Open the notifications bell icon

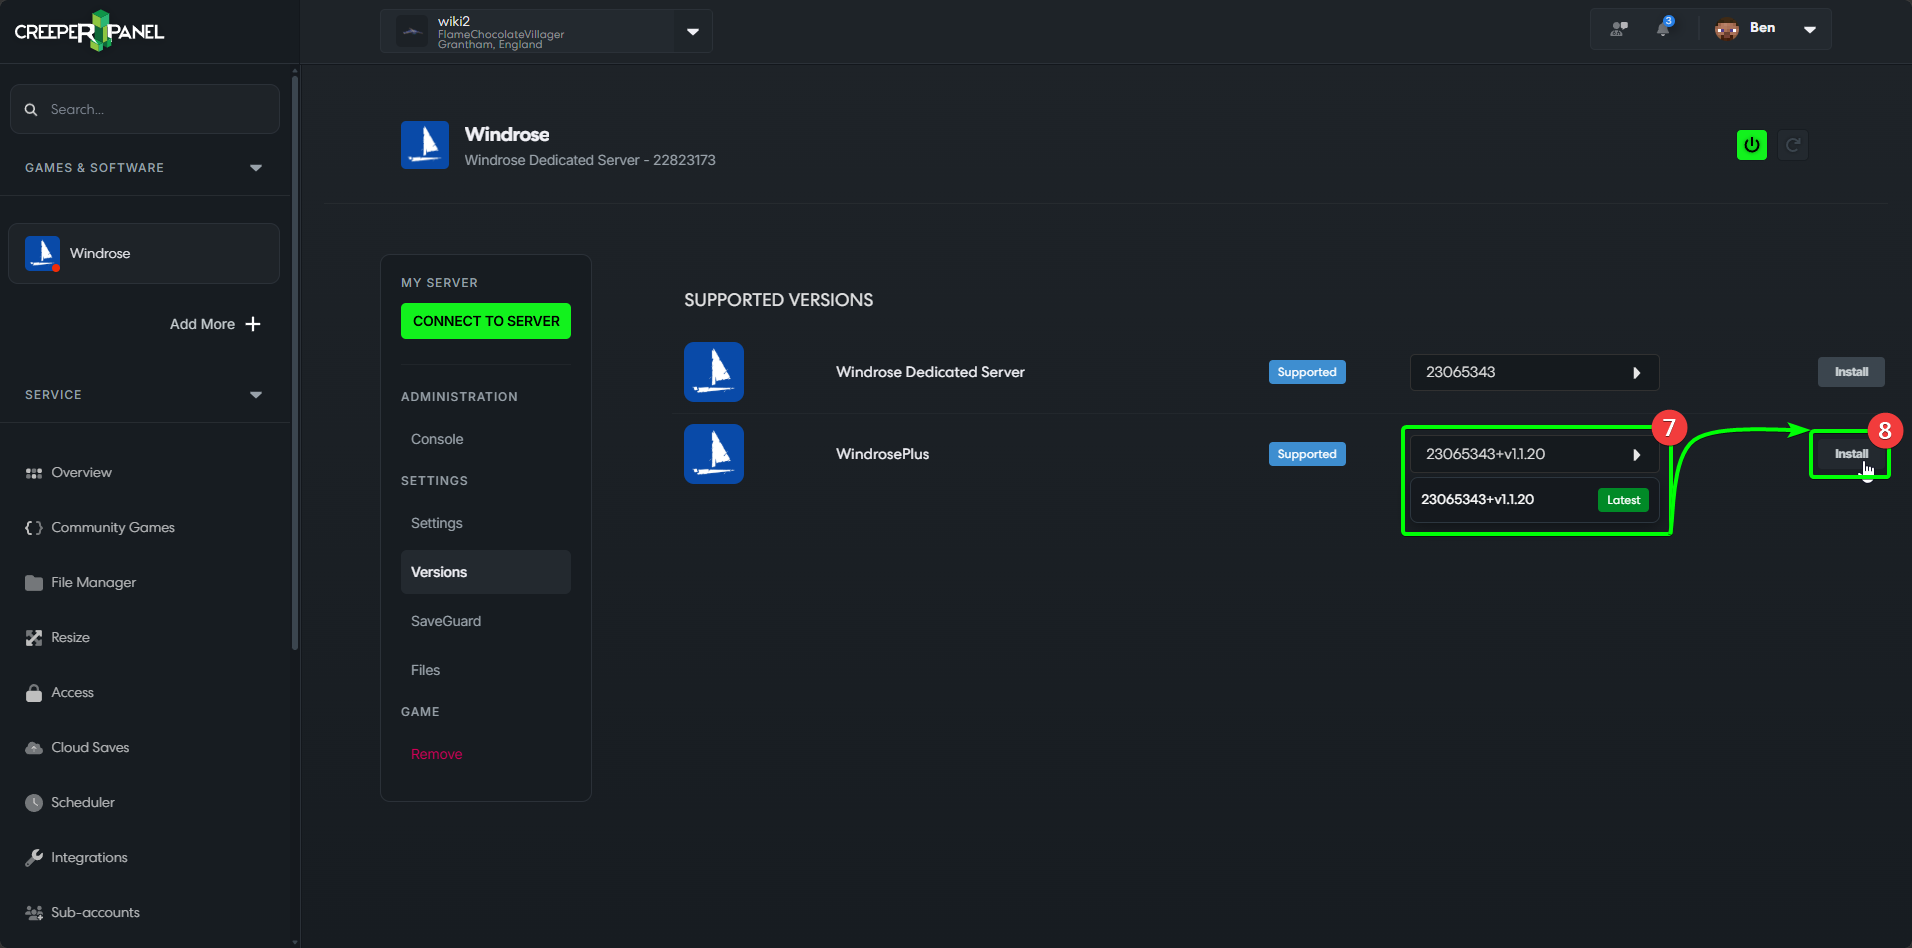1664,28
